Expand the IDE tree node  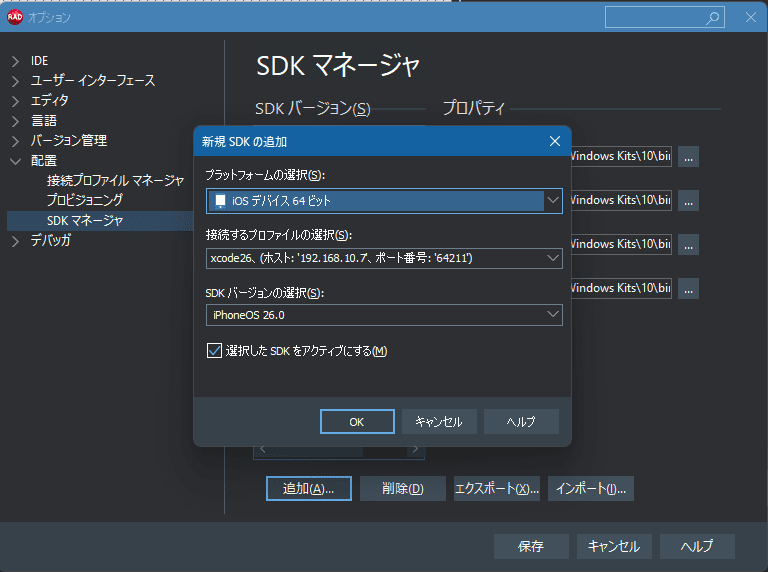click(x=15, y=61)
